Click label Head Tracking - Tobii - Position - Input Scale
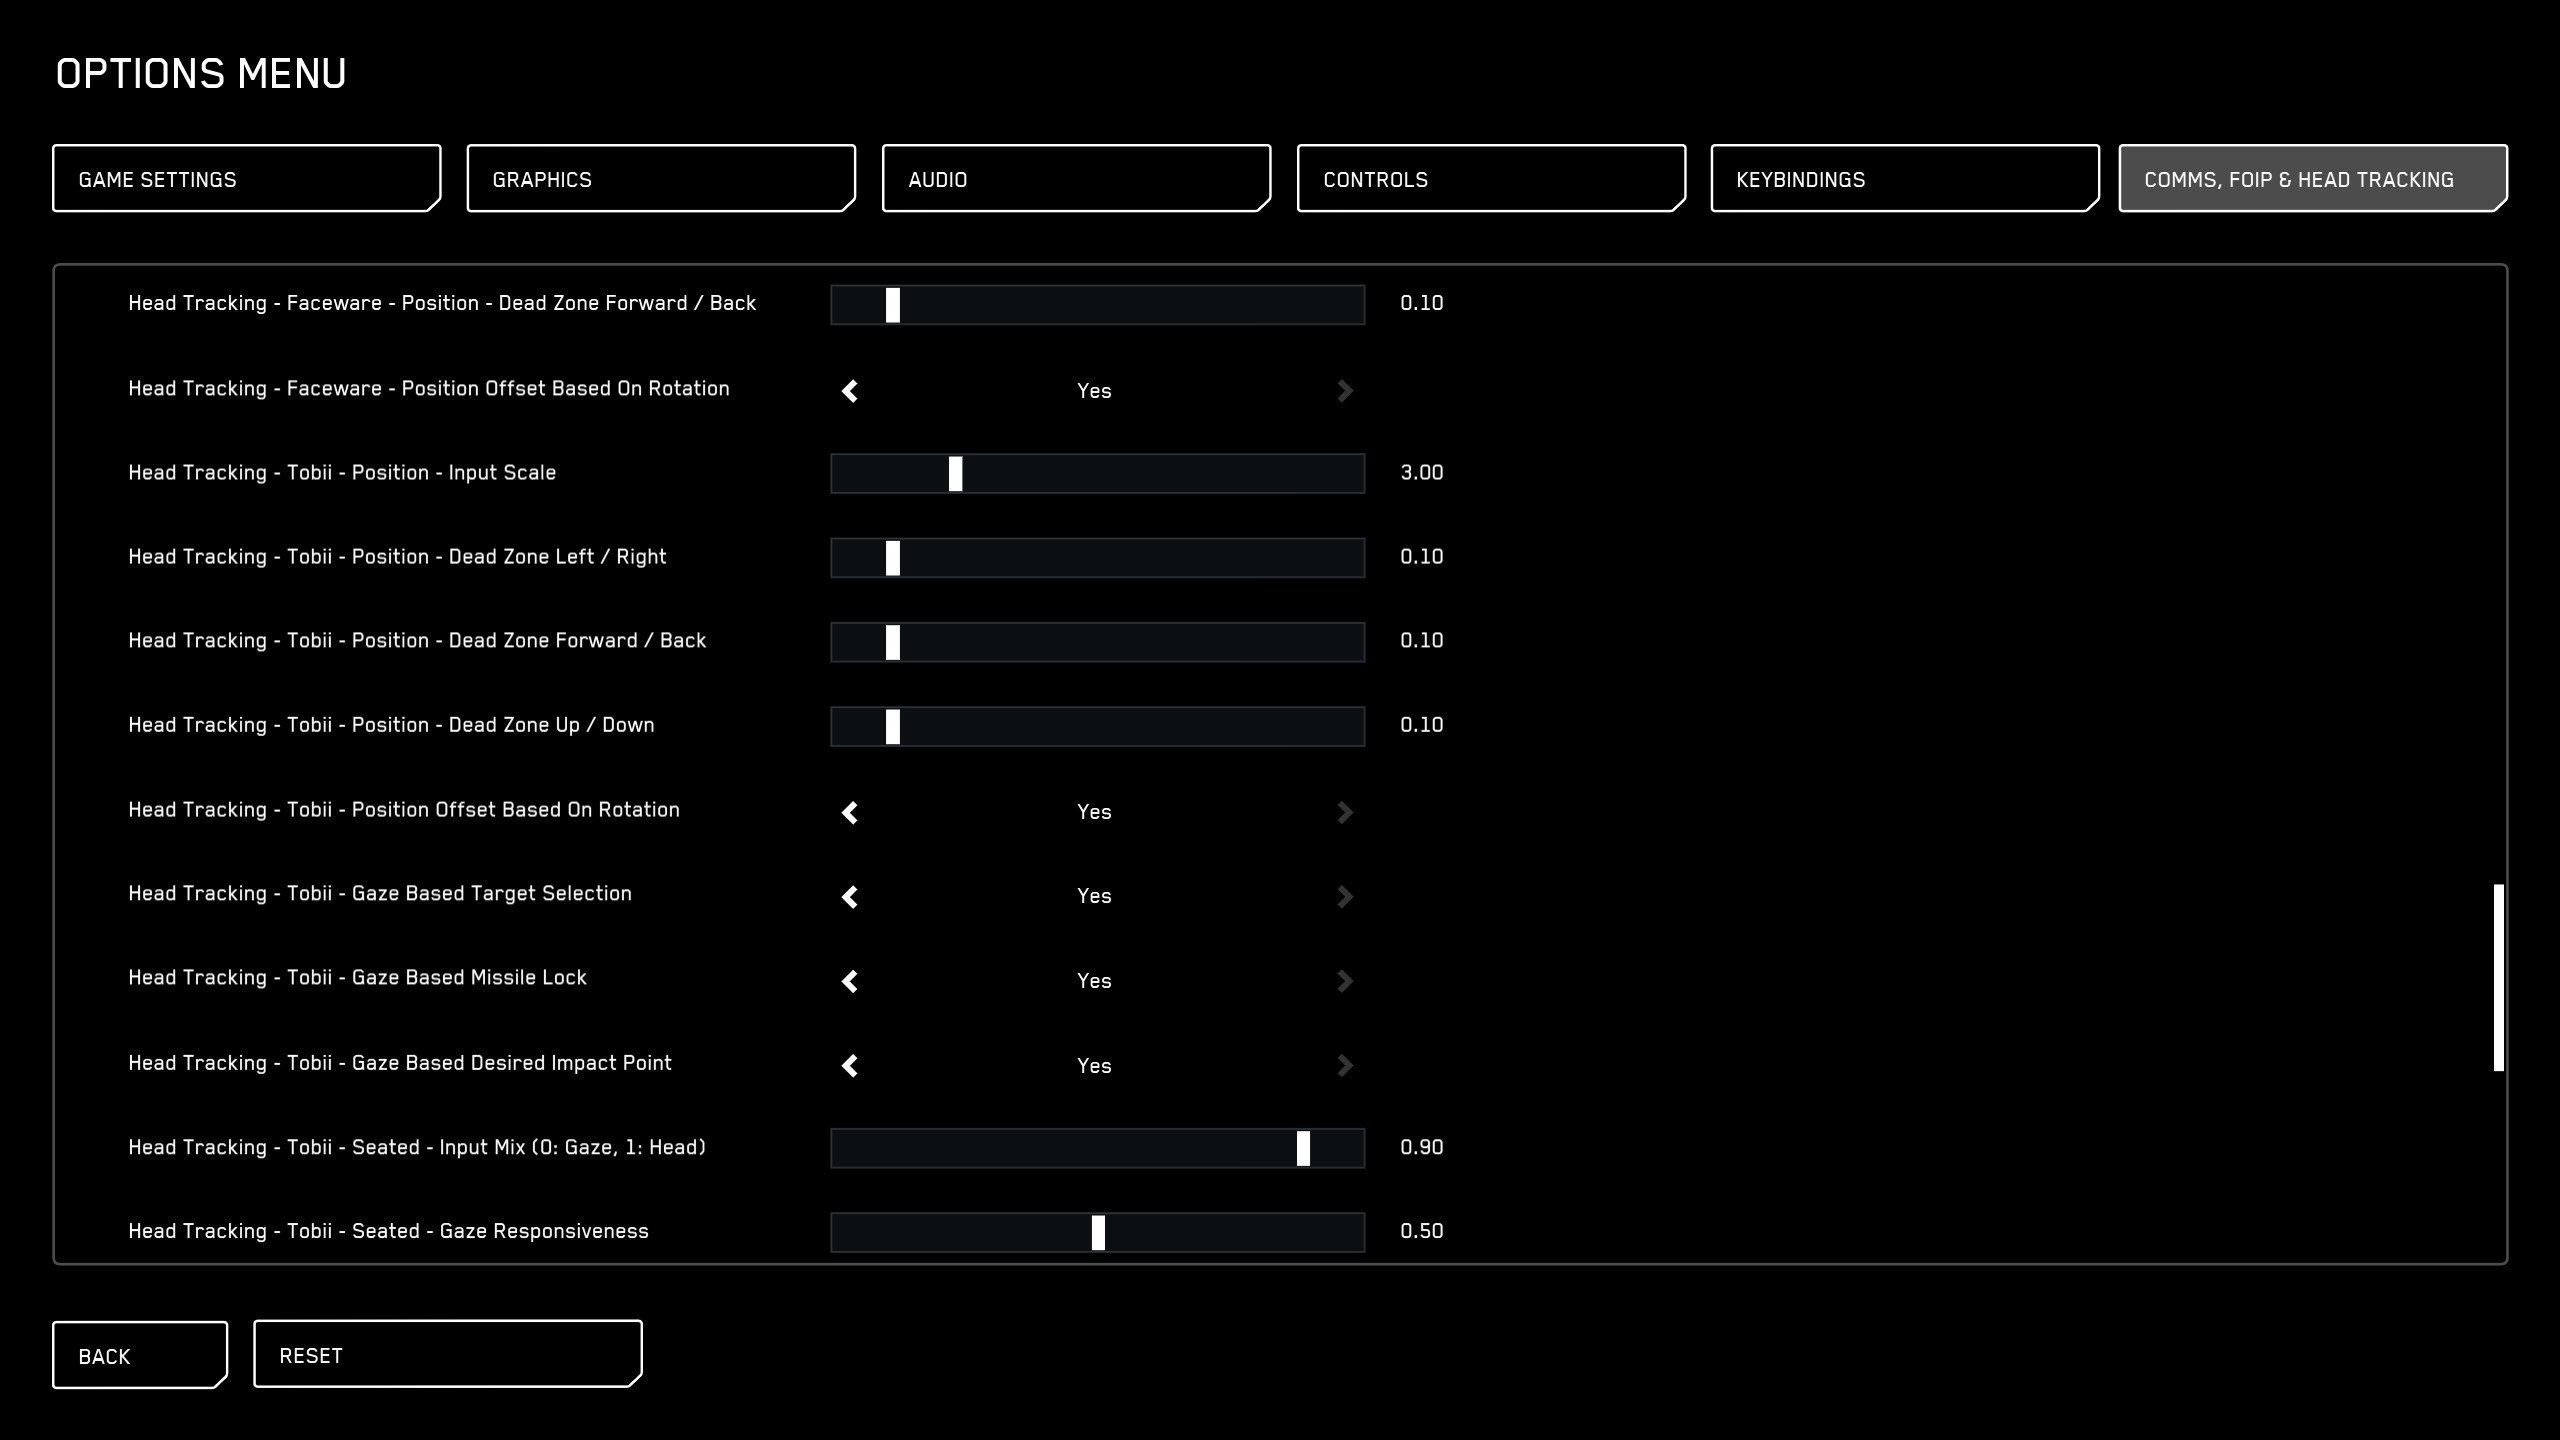This screenshot has height=1440, width=2560. tap(342, 473)
